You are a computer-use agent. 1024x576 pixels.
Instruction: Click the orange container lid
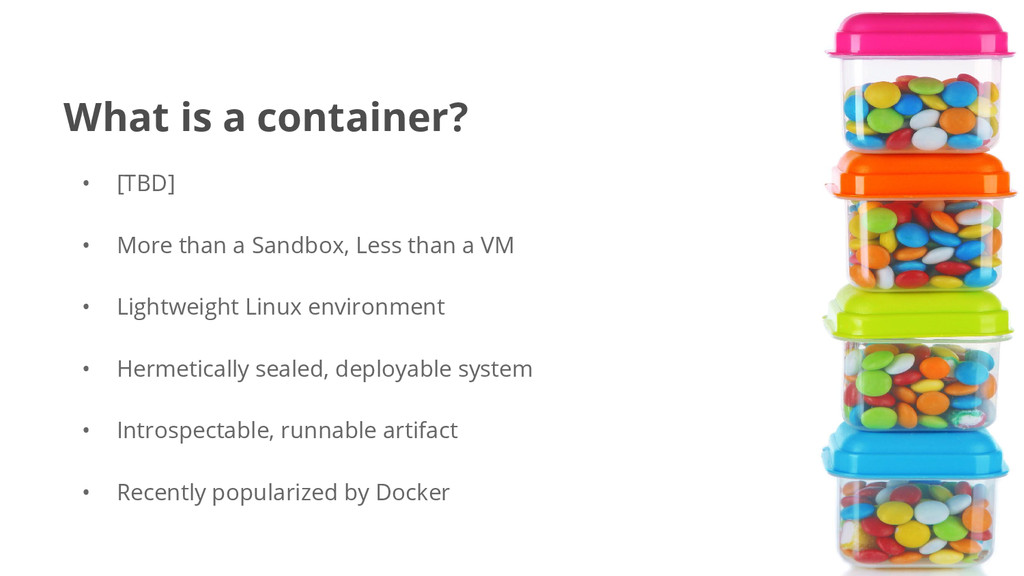coord(921,175)
